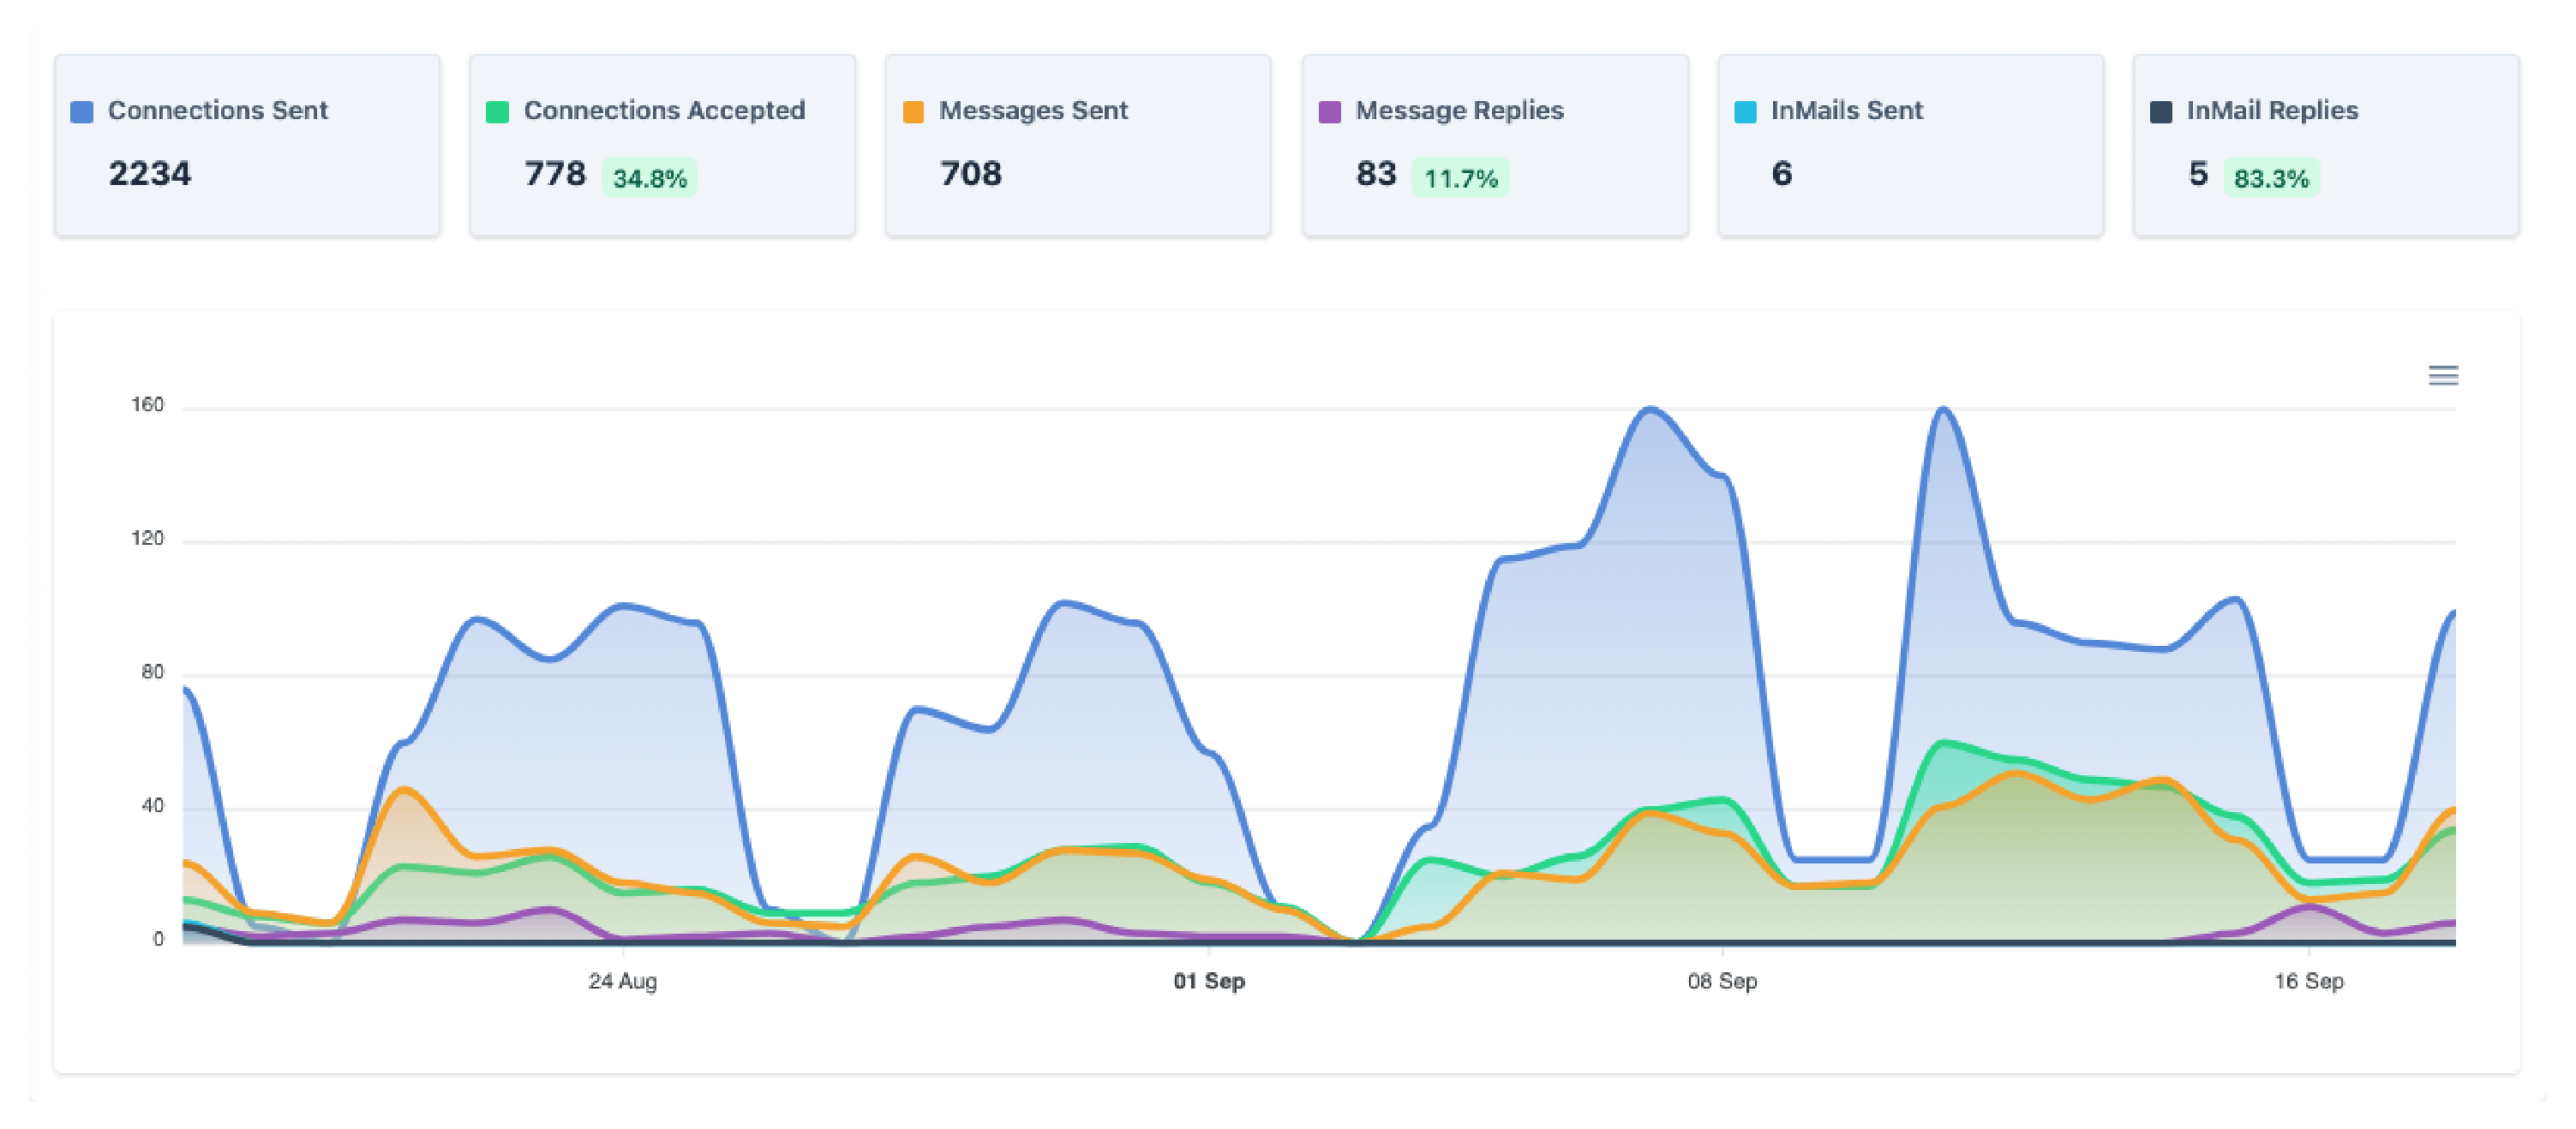2576x1129 pixels.
Task: Click the 778 connections accepted value
Action: click(555, 174)
